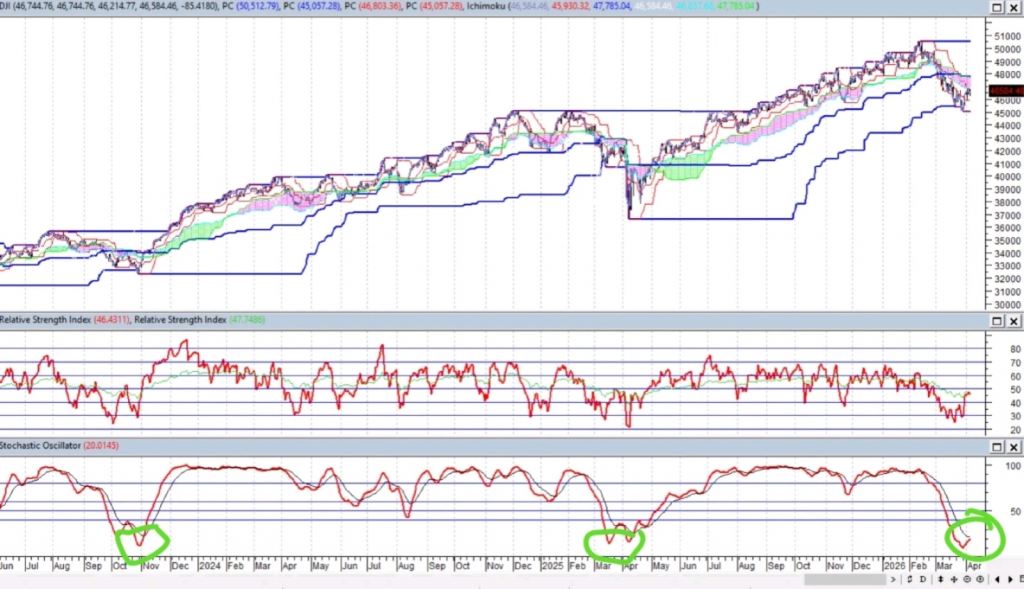Screen dimensions: 1024x589
Task: Close the main DJI price chart pane
Action: click(1013, 8)
